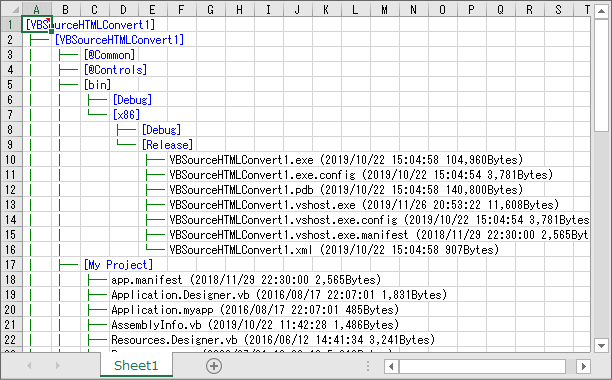Select column F header
The height and width of the screenshot is (380, 612).
[181, 9]
